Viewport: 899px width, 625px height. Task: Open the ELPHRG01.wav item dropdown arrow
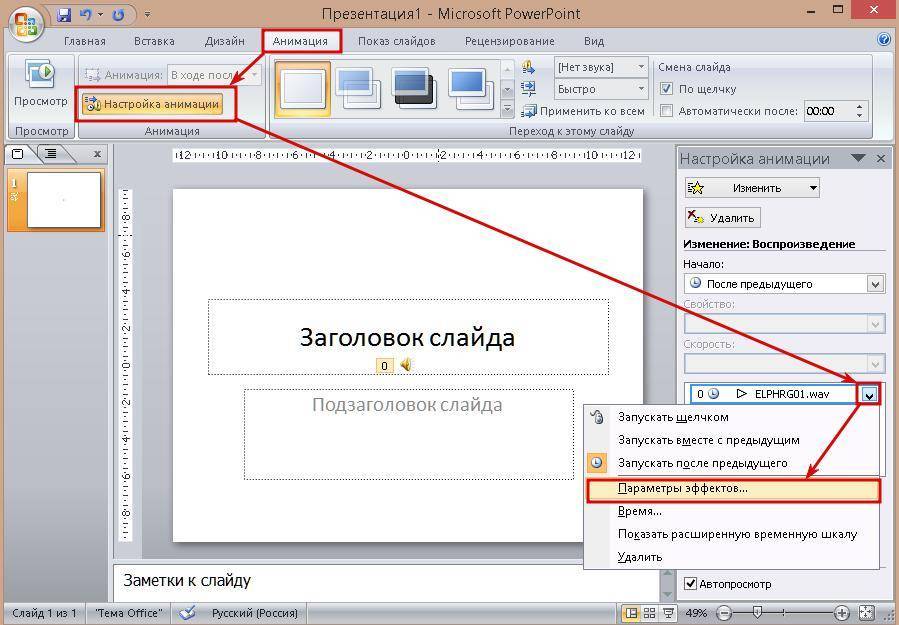click(870, 394)
